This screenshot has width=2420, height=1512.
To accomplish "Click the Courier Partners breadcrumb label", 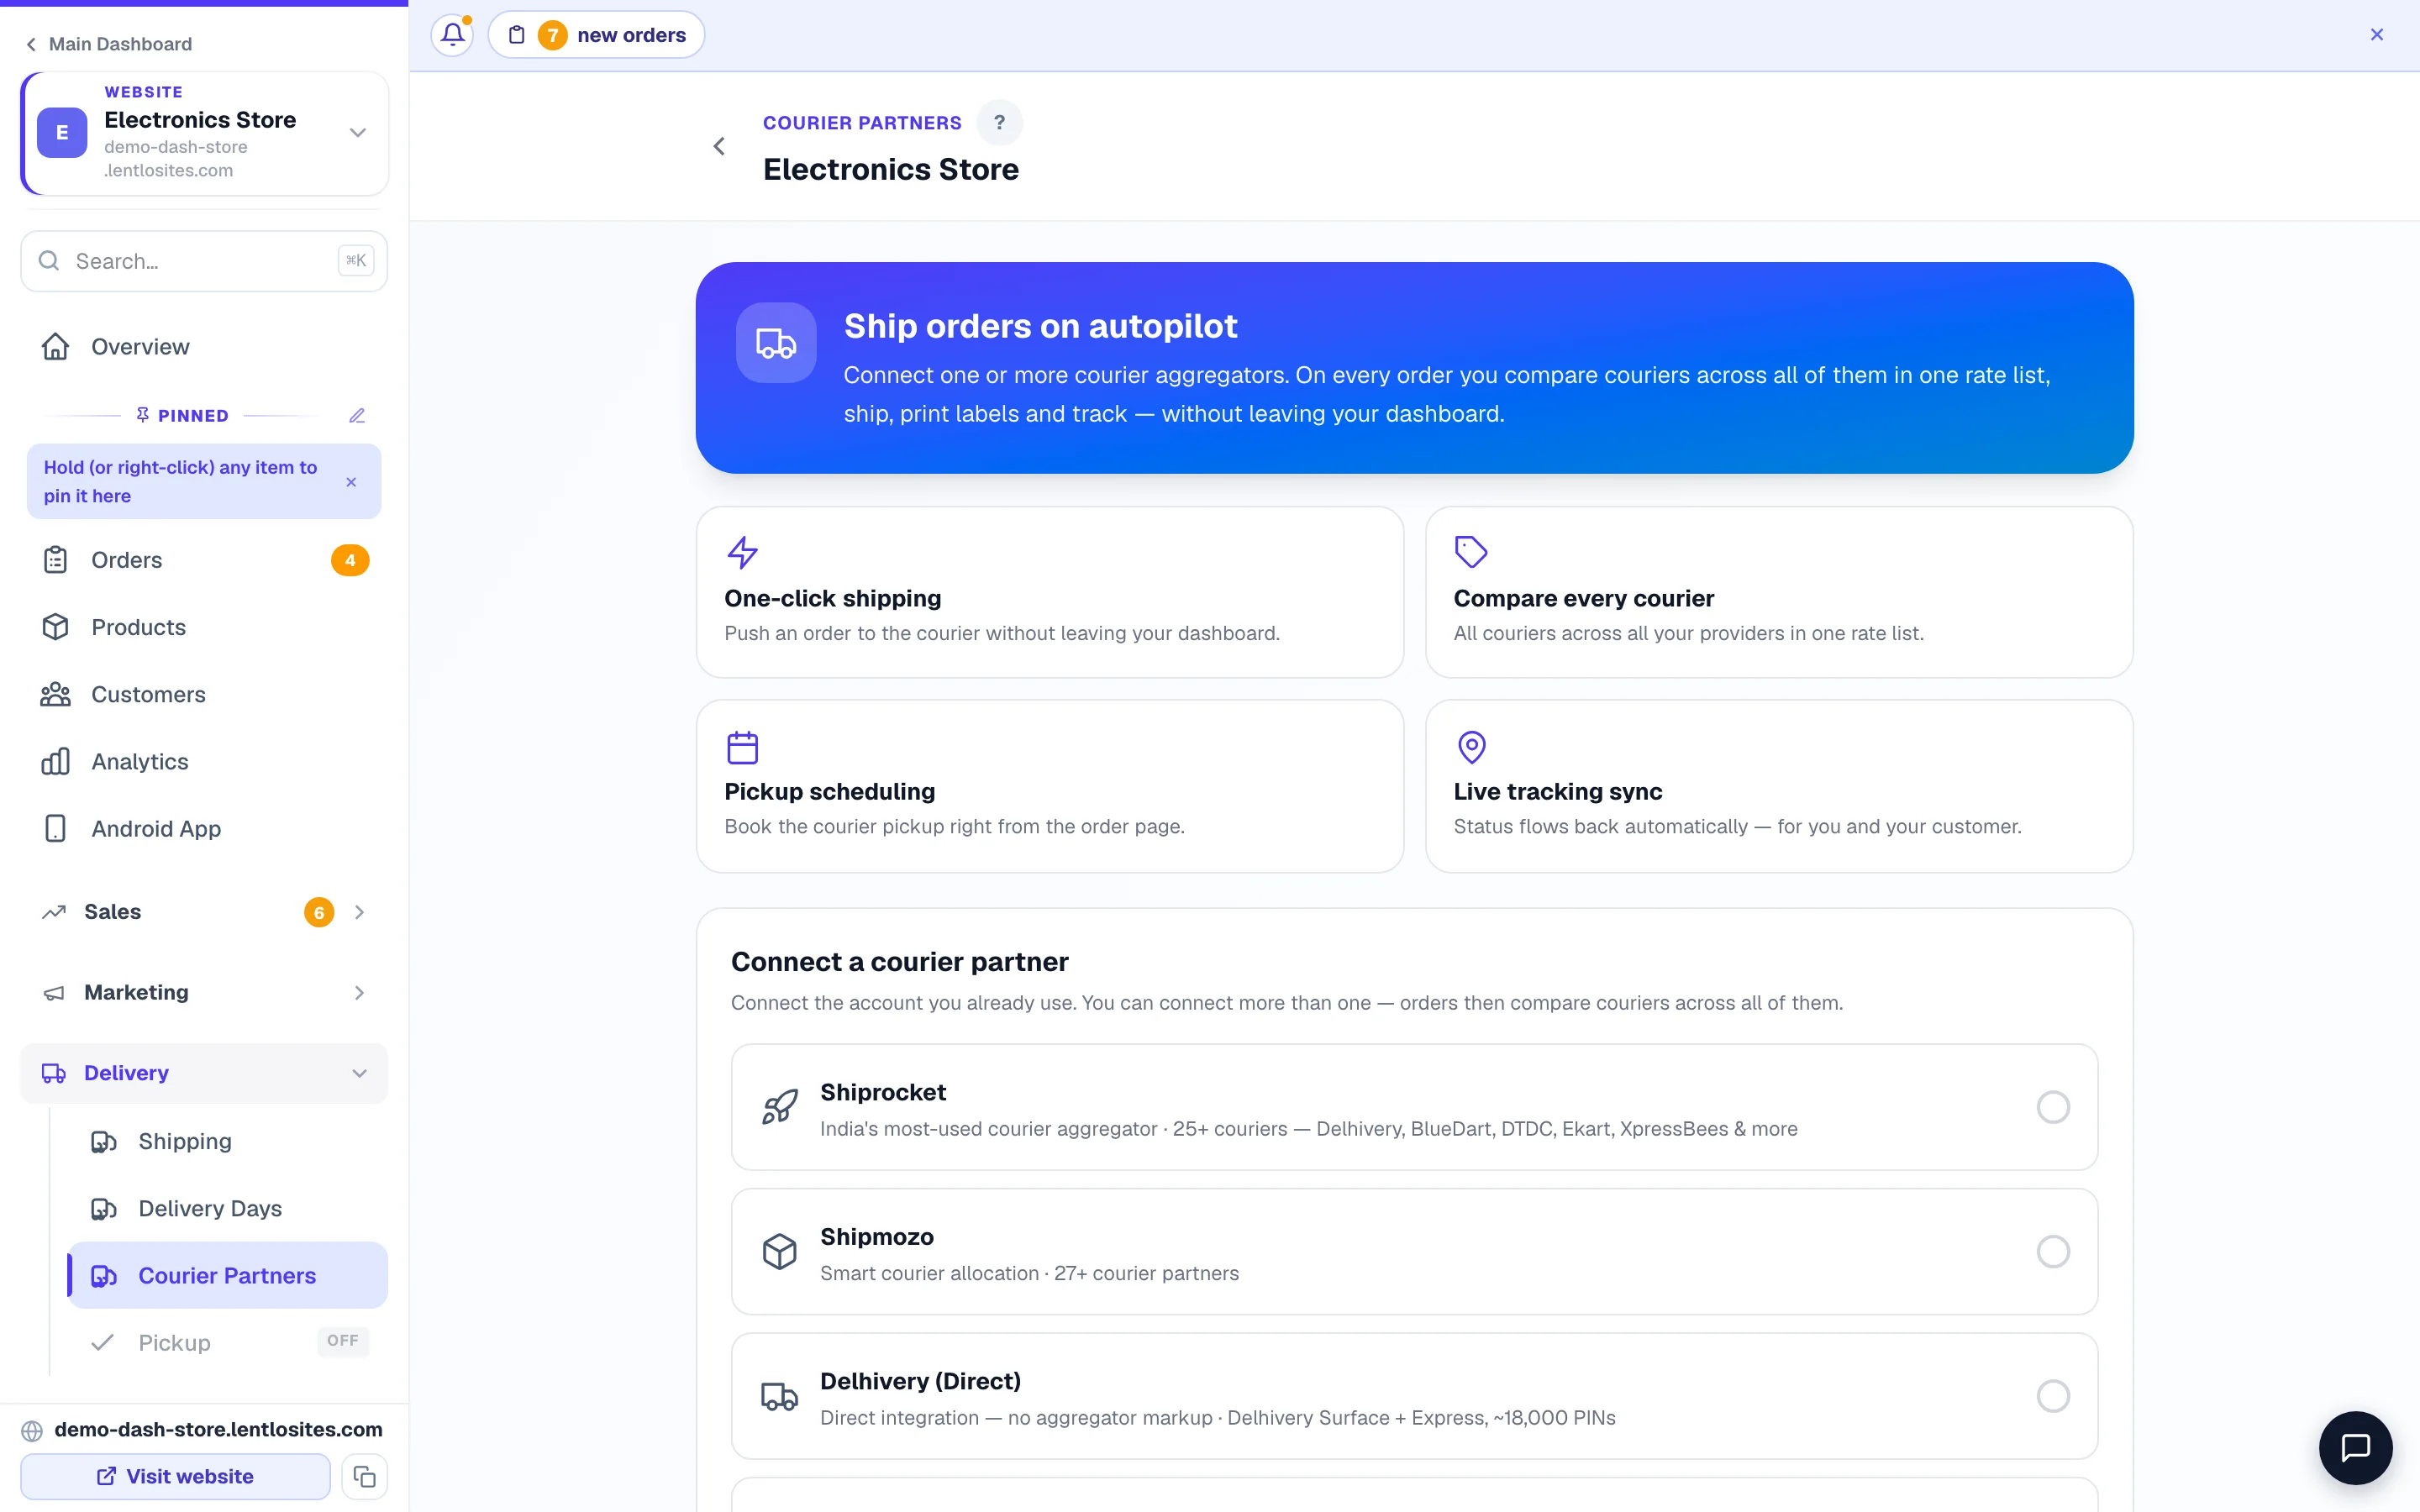I will click(x=862, y=123).
